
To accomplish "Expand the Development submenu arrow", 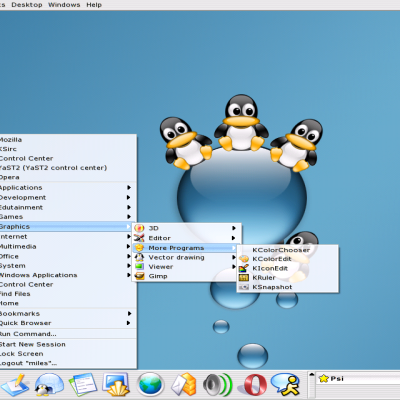I will (129, 197).
